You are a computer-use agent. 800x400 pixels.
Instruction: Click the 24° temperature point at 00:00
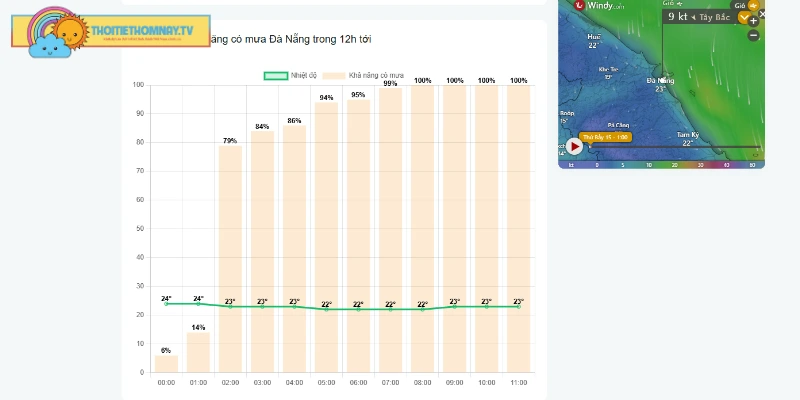point(166,304)
